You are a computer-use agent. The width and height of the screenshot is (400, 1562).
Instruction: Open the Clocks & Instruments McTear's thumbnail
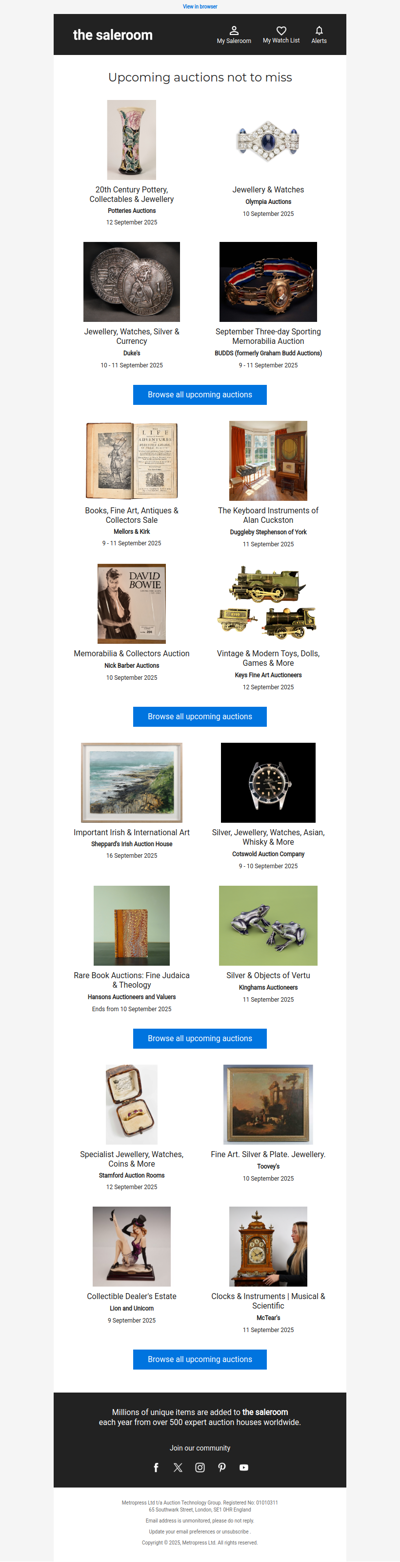(268, 1246)
